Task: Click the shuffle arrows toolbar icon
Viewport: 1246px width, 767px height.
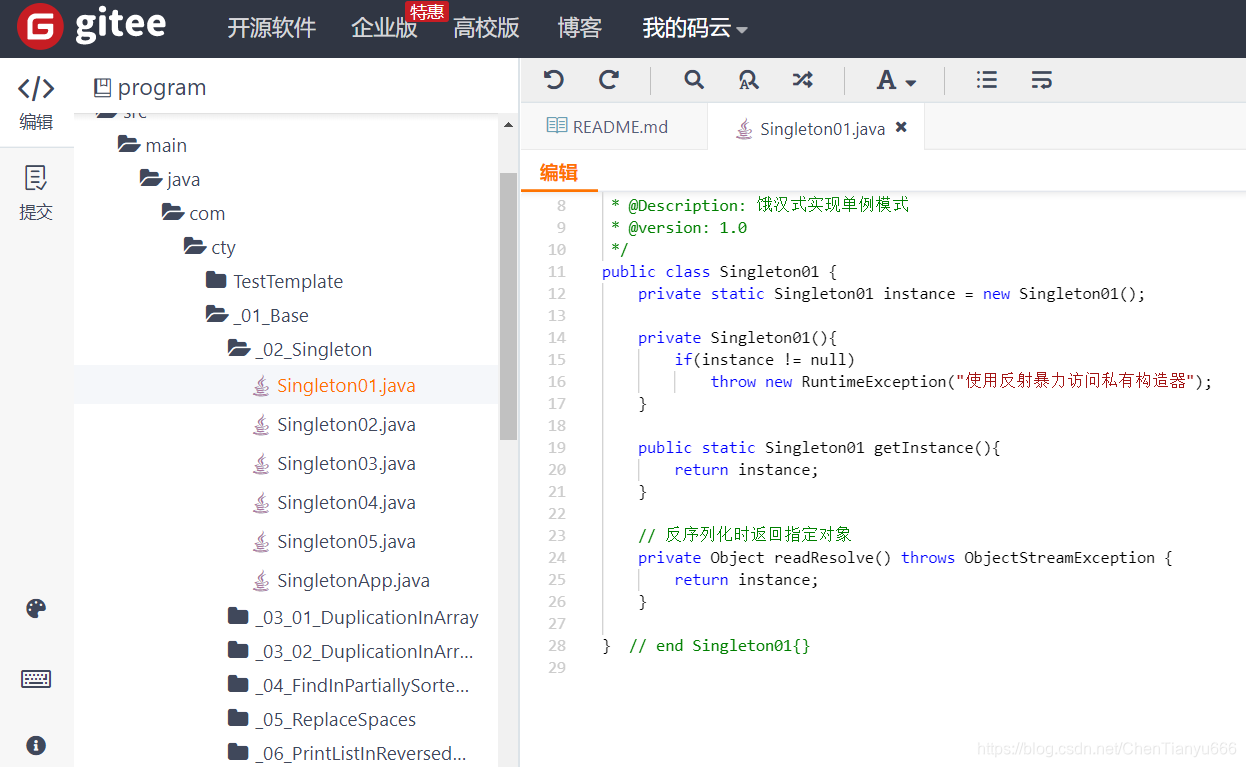Action: coord(802,80)
